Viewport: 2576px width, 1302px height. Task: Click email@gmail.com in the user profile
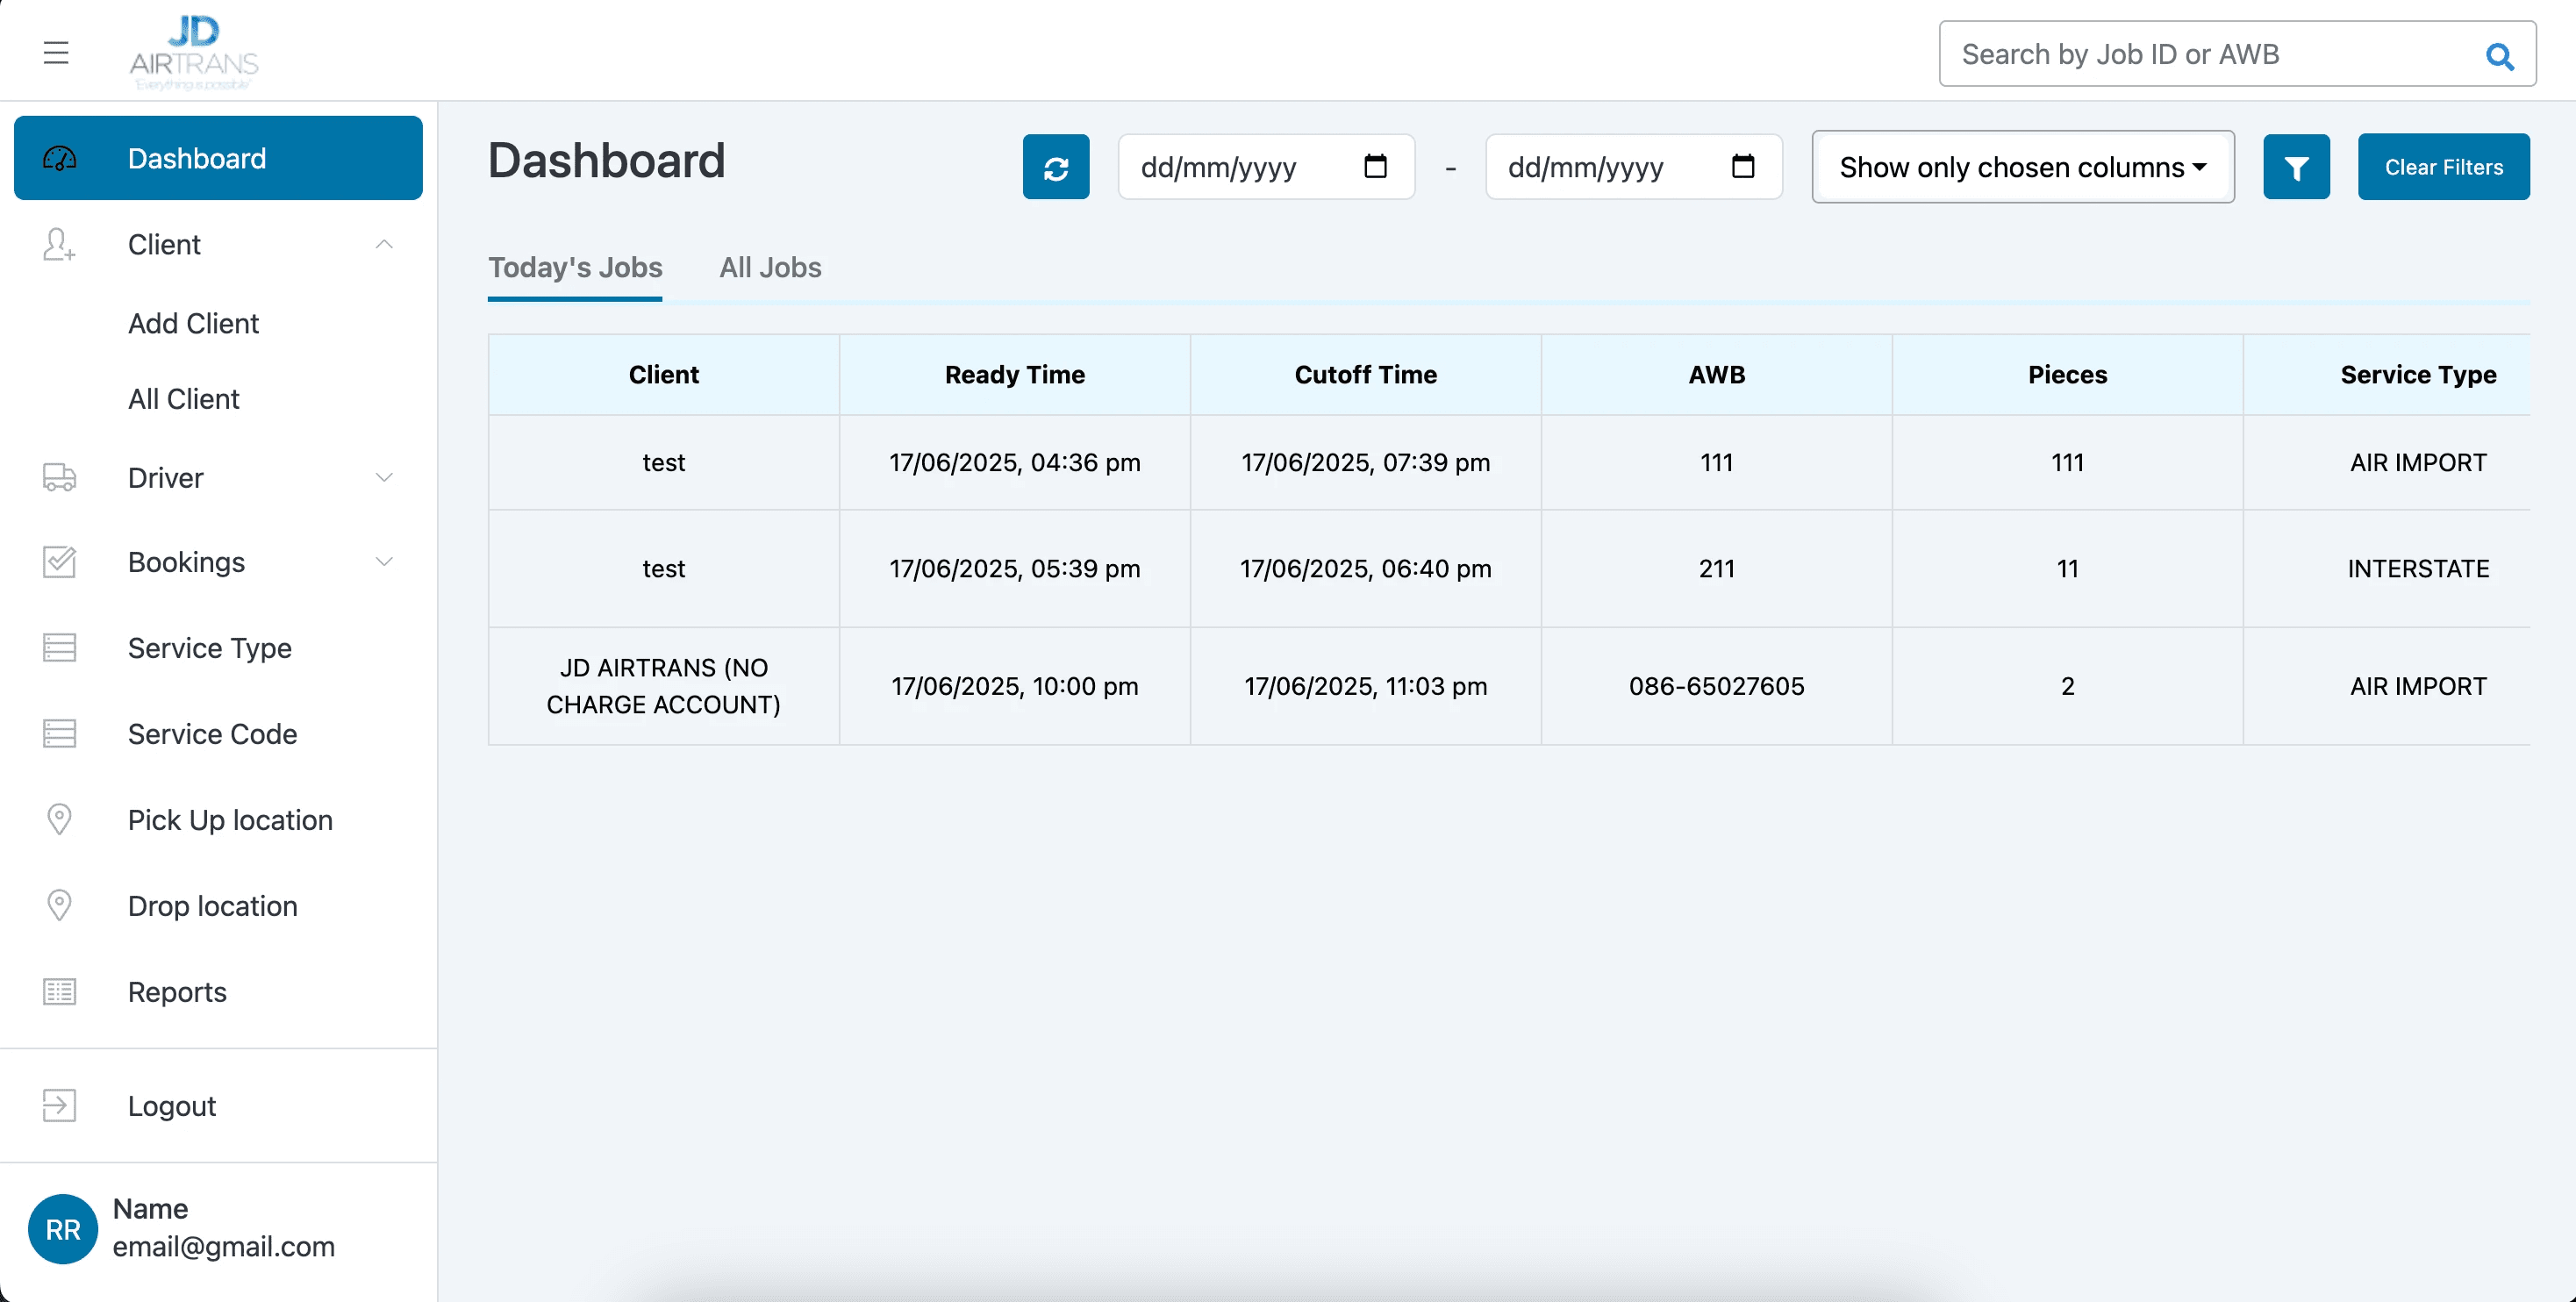pos(223,1246)
